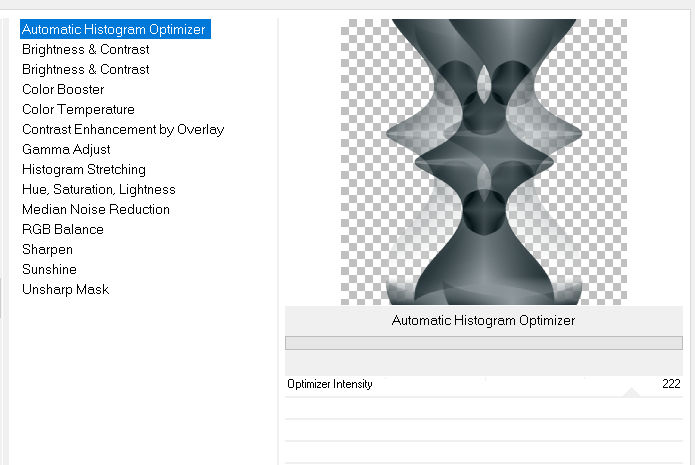Pick Contrast Enhancement by Overlay filter
This screenshot has height=465, width=695.
123,129
